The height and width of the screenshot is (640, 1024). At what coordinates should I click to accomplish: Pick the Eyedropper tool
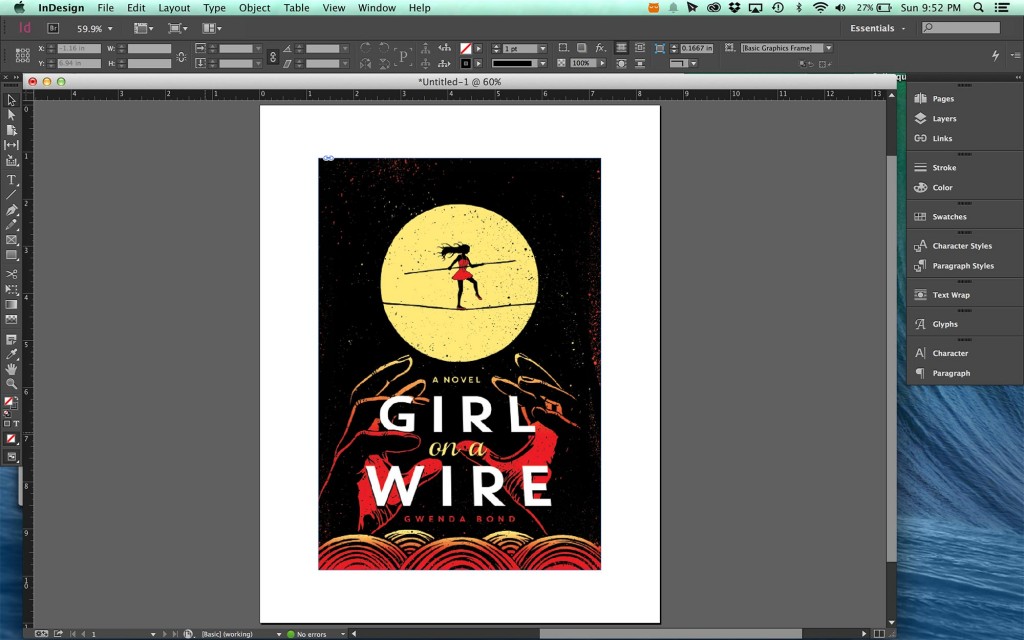click(11, 355)
